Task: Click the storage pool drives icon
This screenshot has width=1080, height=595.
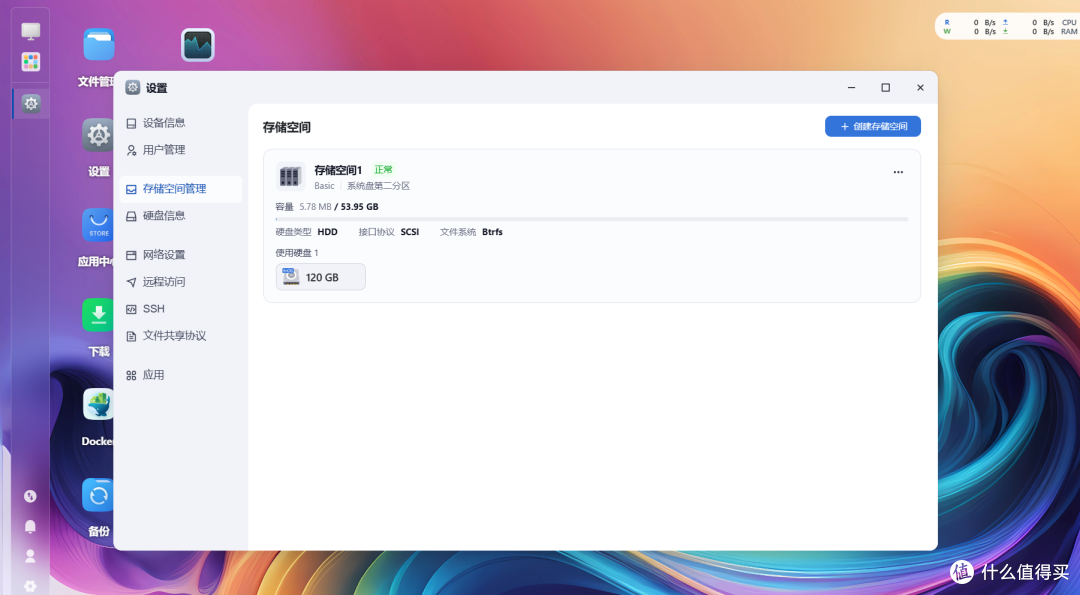Action: (290, 176)
